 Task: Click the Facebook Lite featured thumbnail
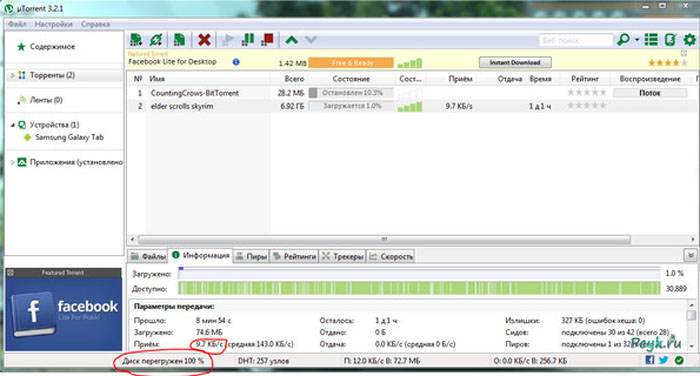[63, 313]
